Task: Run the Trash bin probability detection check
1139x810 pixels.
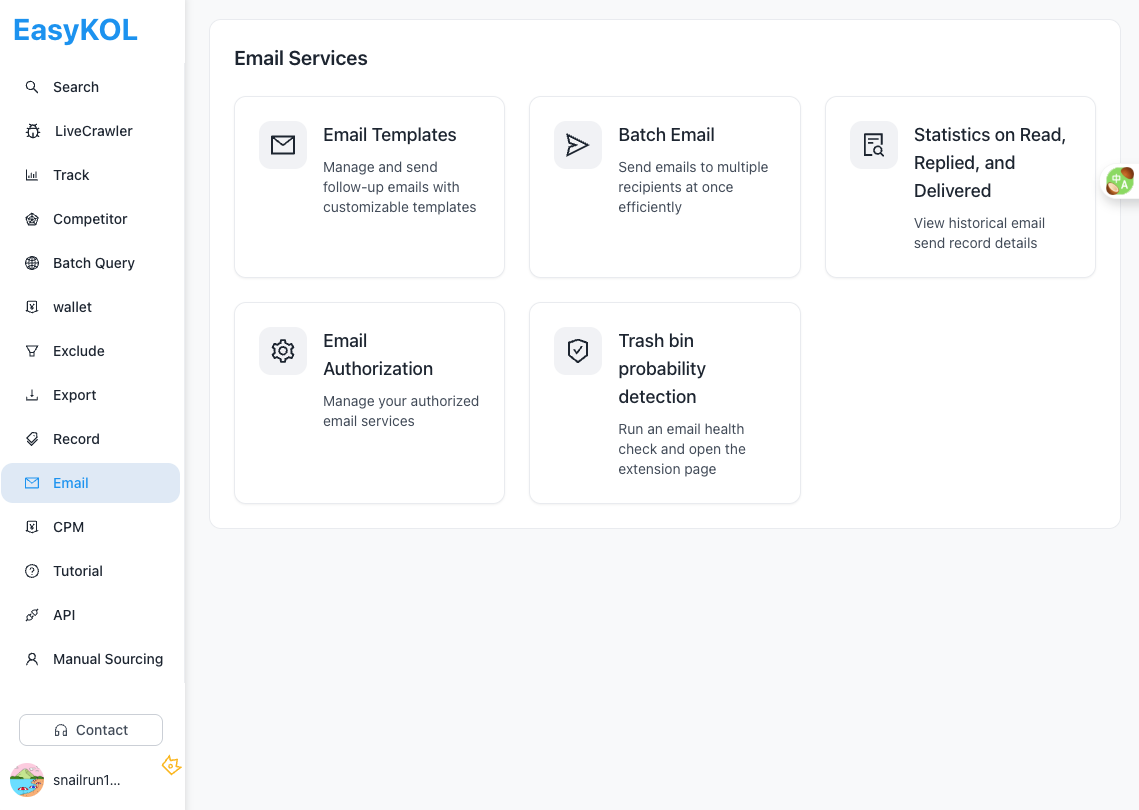Action: tap(664, 402)
